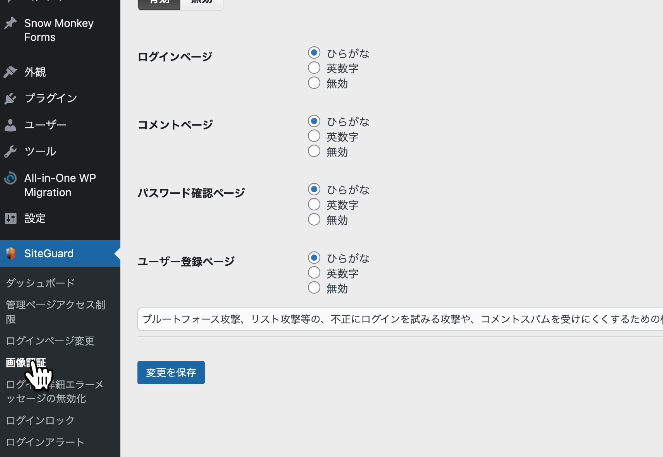The width and height of the screenshot is (663, 457).
Task: Open ログインページ変更 submenu link
Action: pos(50,341)
